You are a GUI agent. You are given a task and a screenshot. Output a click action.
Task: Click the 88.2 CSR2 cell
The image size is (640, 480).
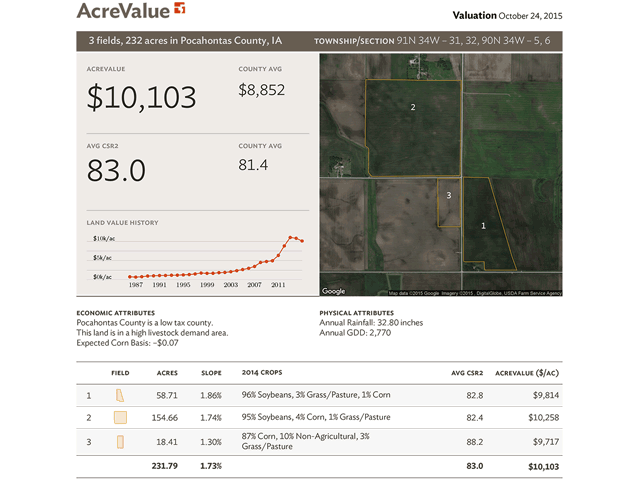pyautogui.click(x=475, y=442)
